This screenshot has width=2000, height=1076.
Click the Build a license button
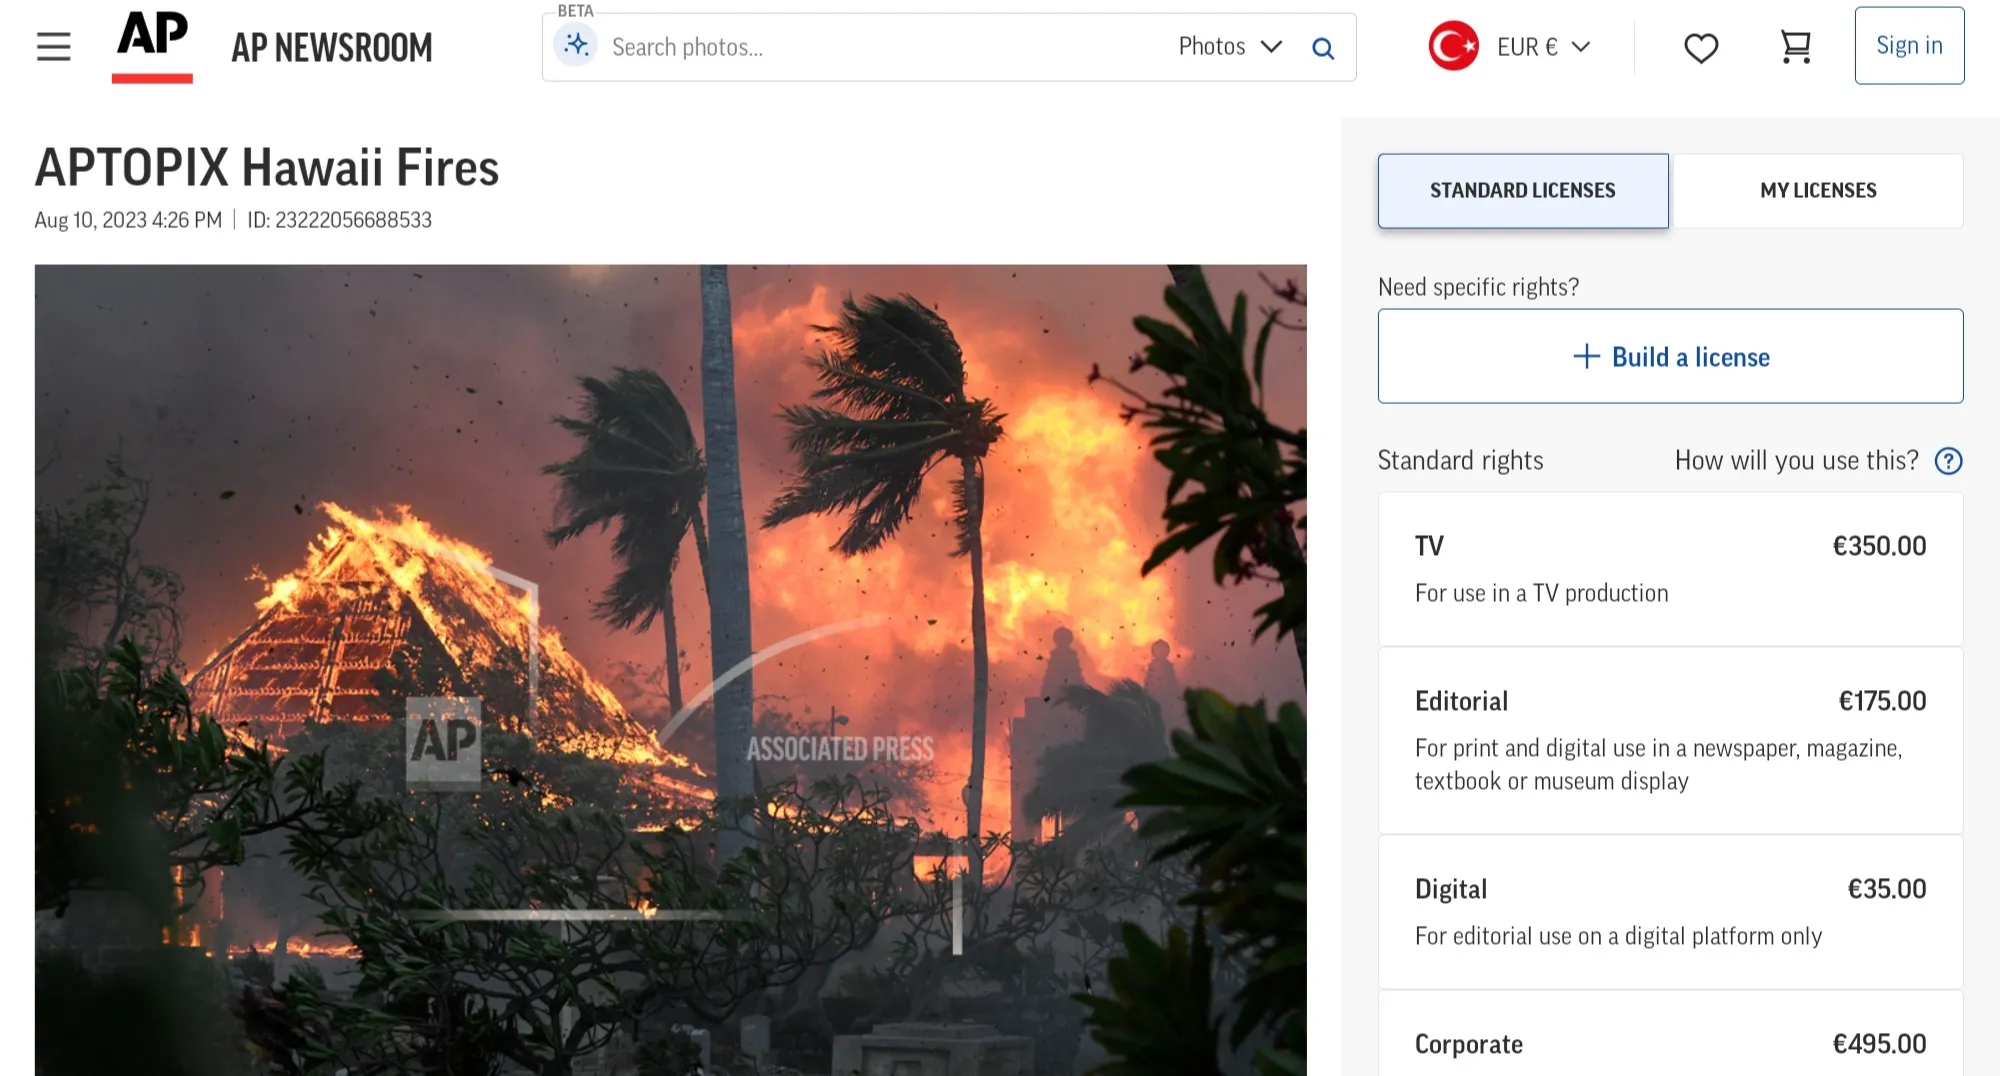(x=1670, y=357)
